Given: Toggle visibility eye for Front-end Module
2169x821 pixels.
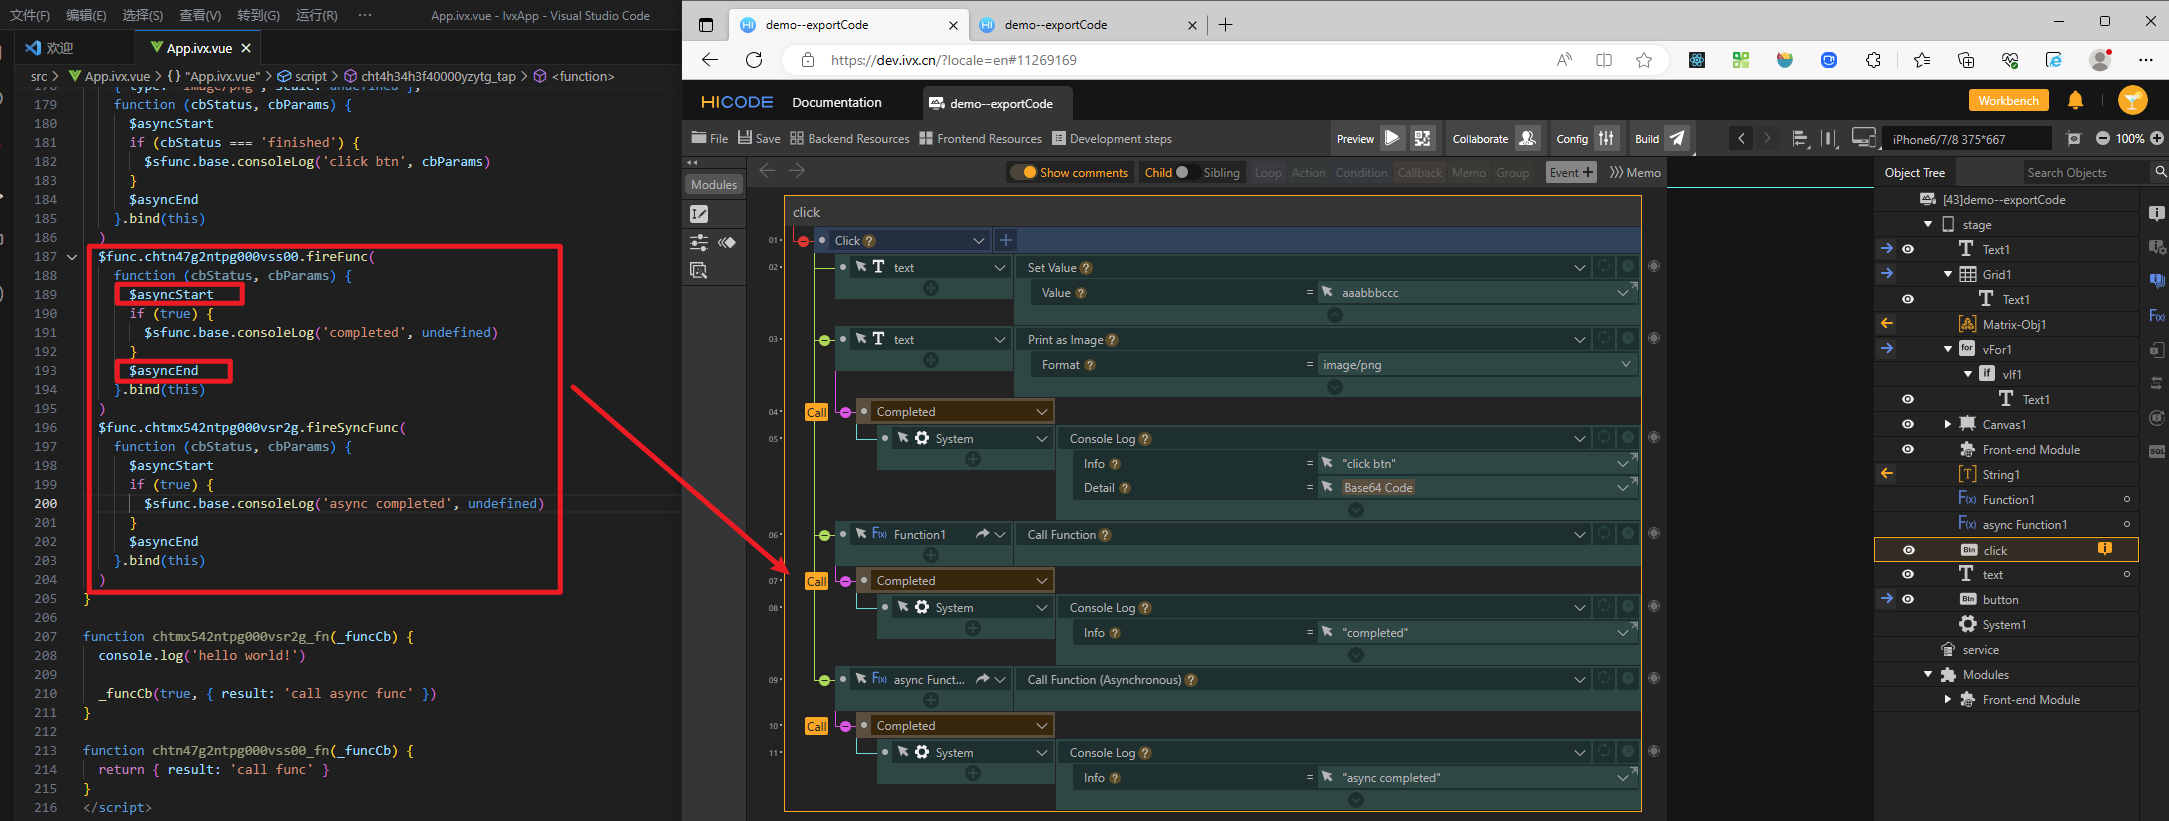Looking at the screenshot, I should pyautogui.click(x=1907, y=449).
